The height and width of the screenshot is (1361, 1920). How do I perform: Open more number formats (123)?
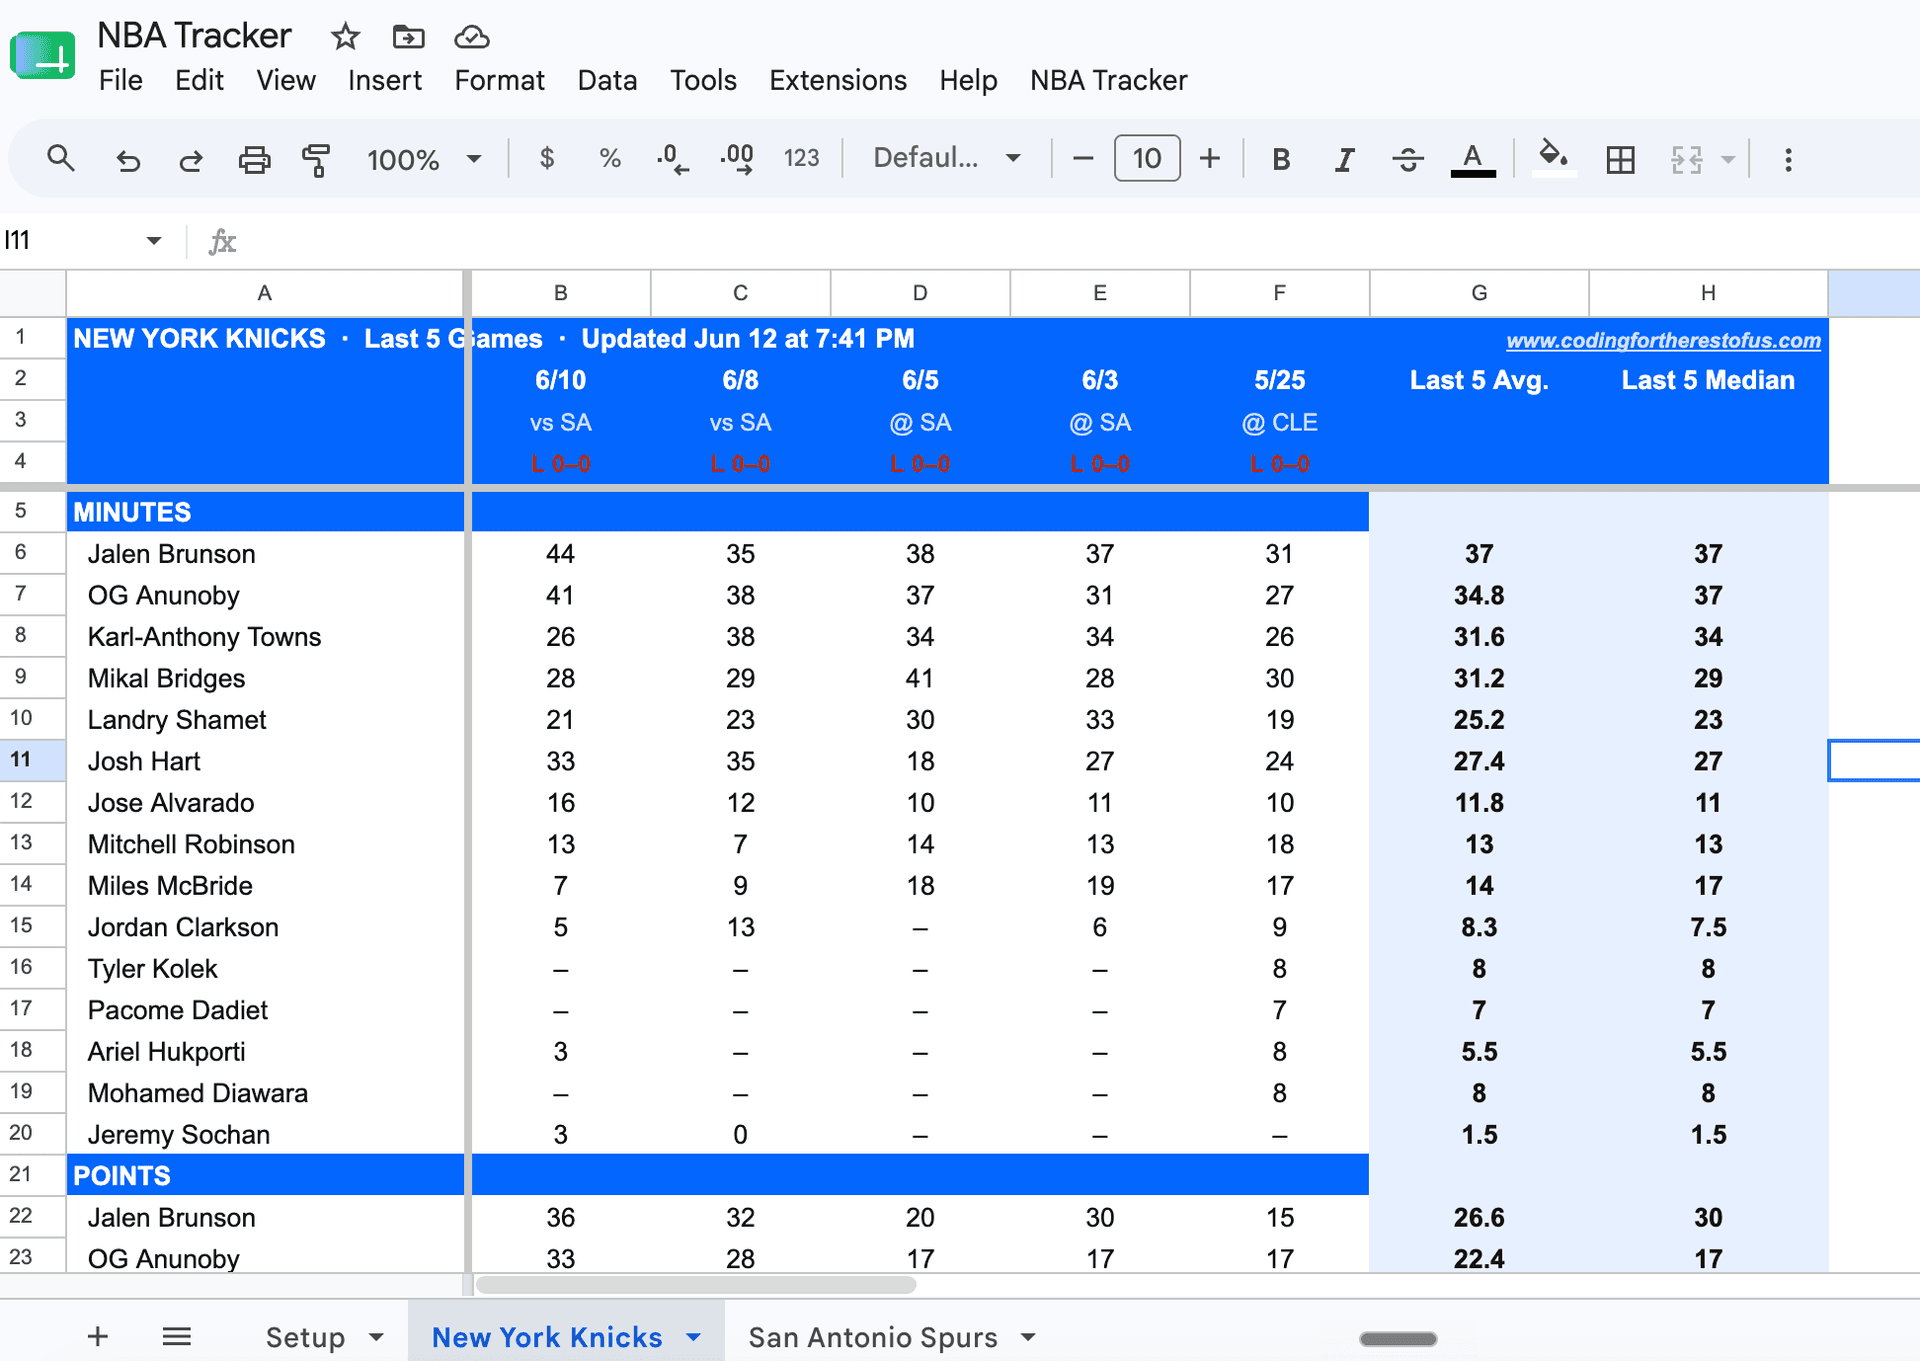point(801,158)
